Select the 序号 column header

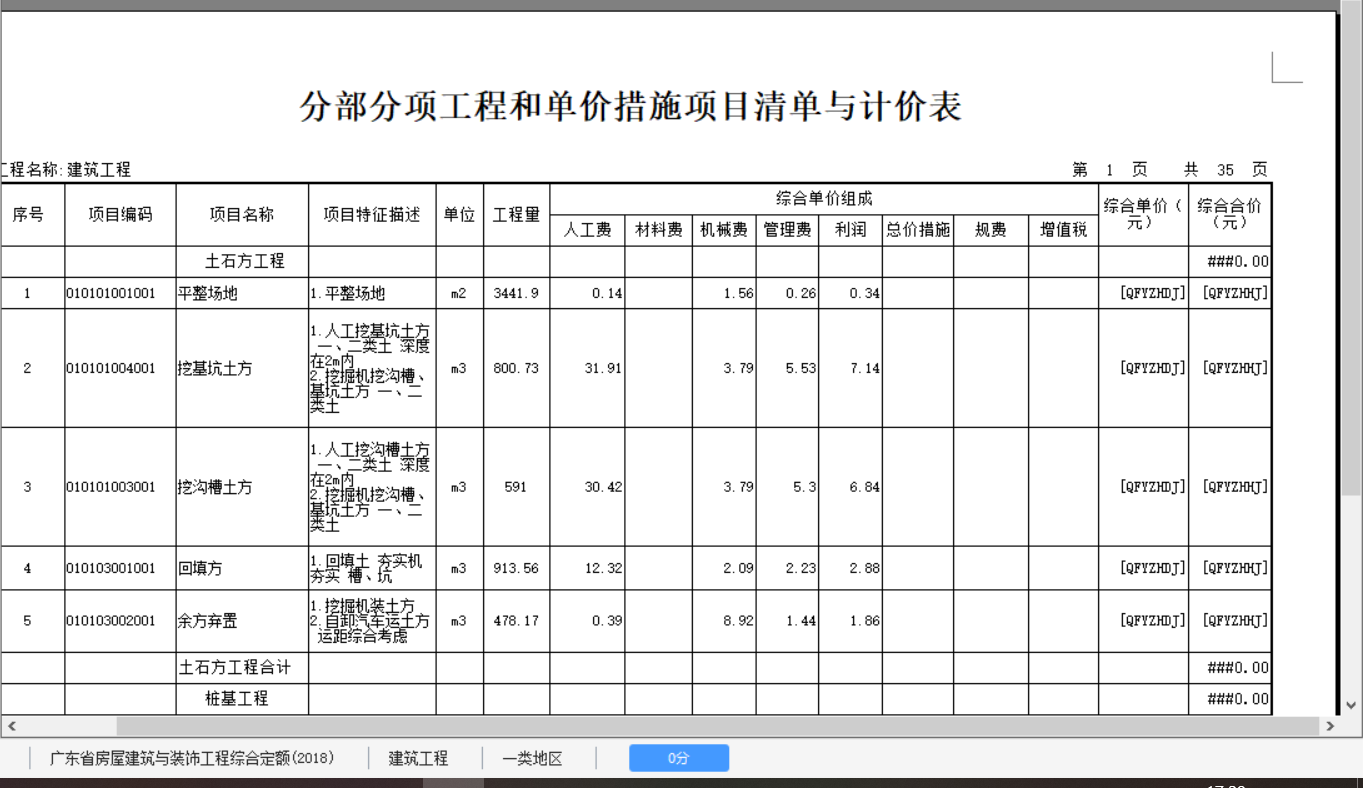coord(28,214)
